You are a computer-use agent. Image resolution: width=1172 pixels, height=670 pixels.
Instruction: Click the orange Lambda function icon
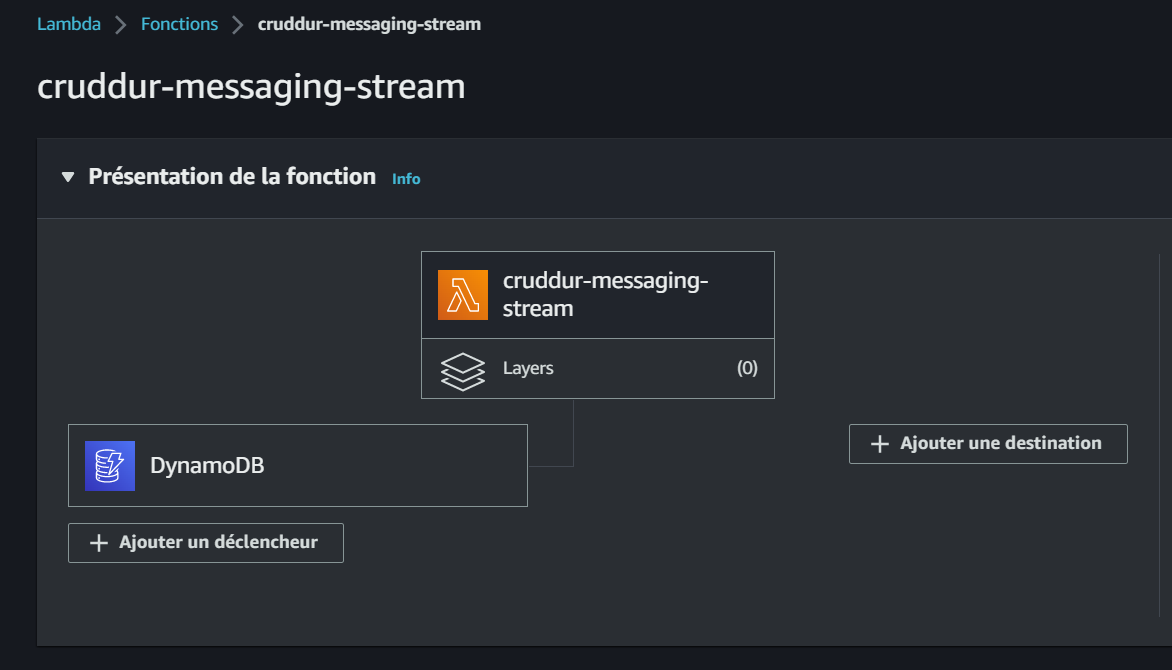[x=463, y=295]
